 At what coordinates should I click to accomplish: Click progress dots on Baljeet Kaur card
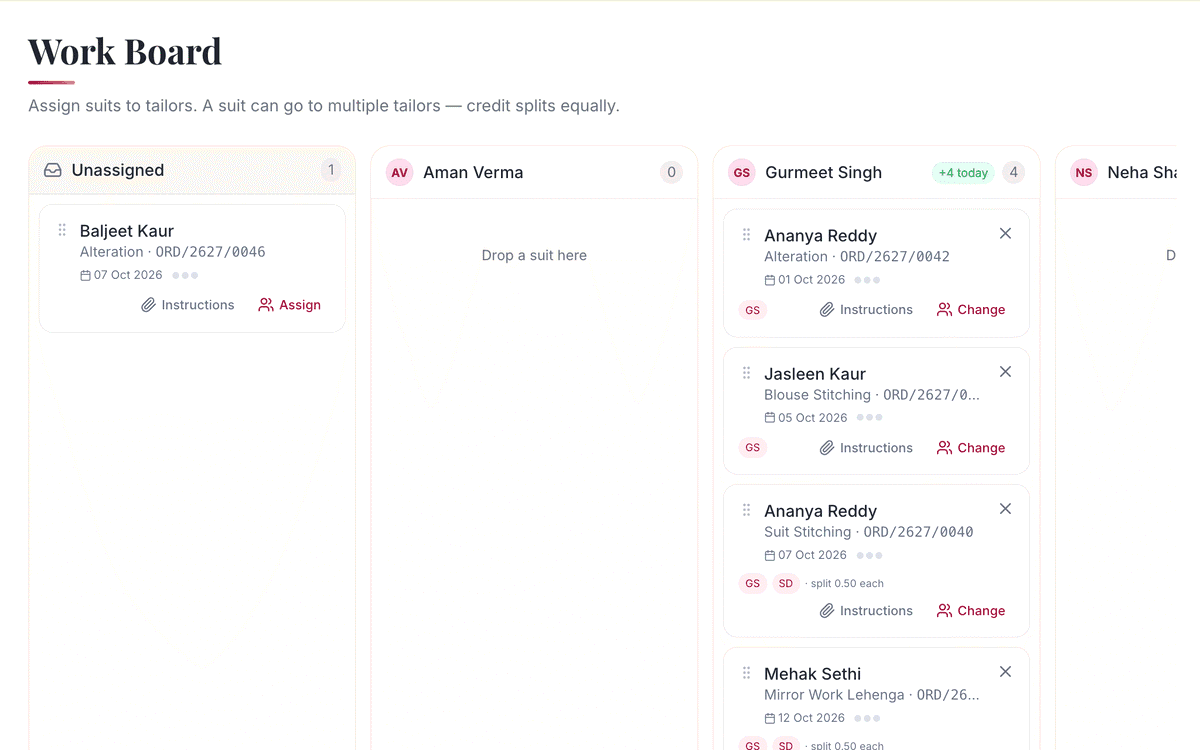pos(185,275)
